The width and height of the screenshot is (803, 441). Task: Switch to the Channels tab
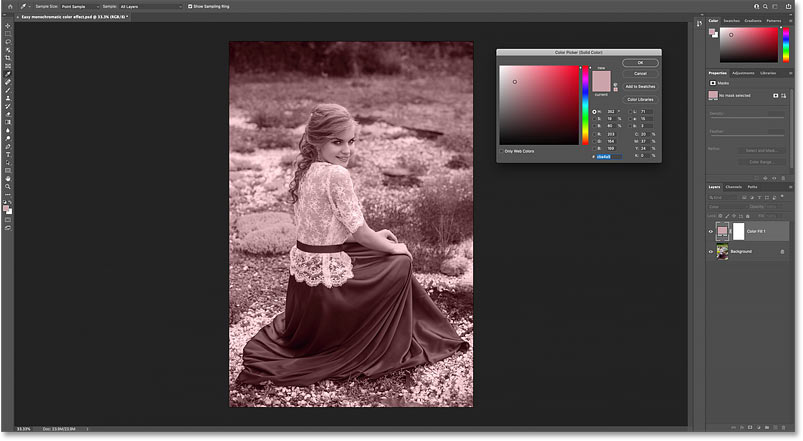point(733,187)
